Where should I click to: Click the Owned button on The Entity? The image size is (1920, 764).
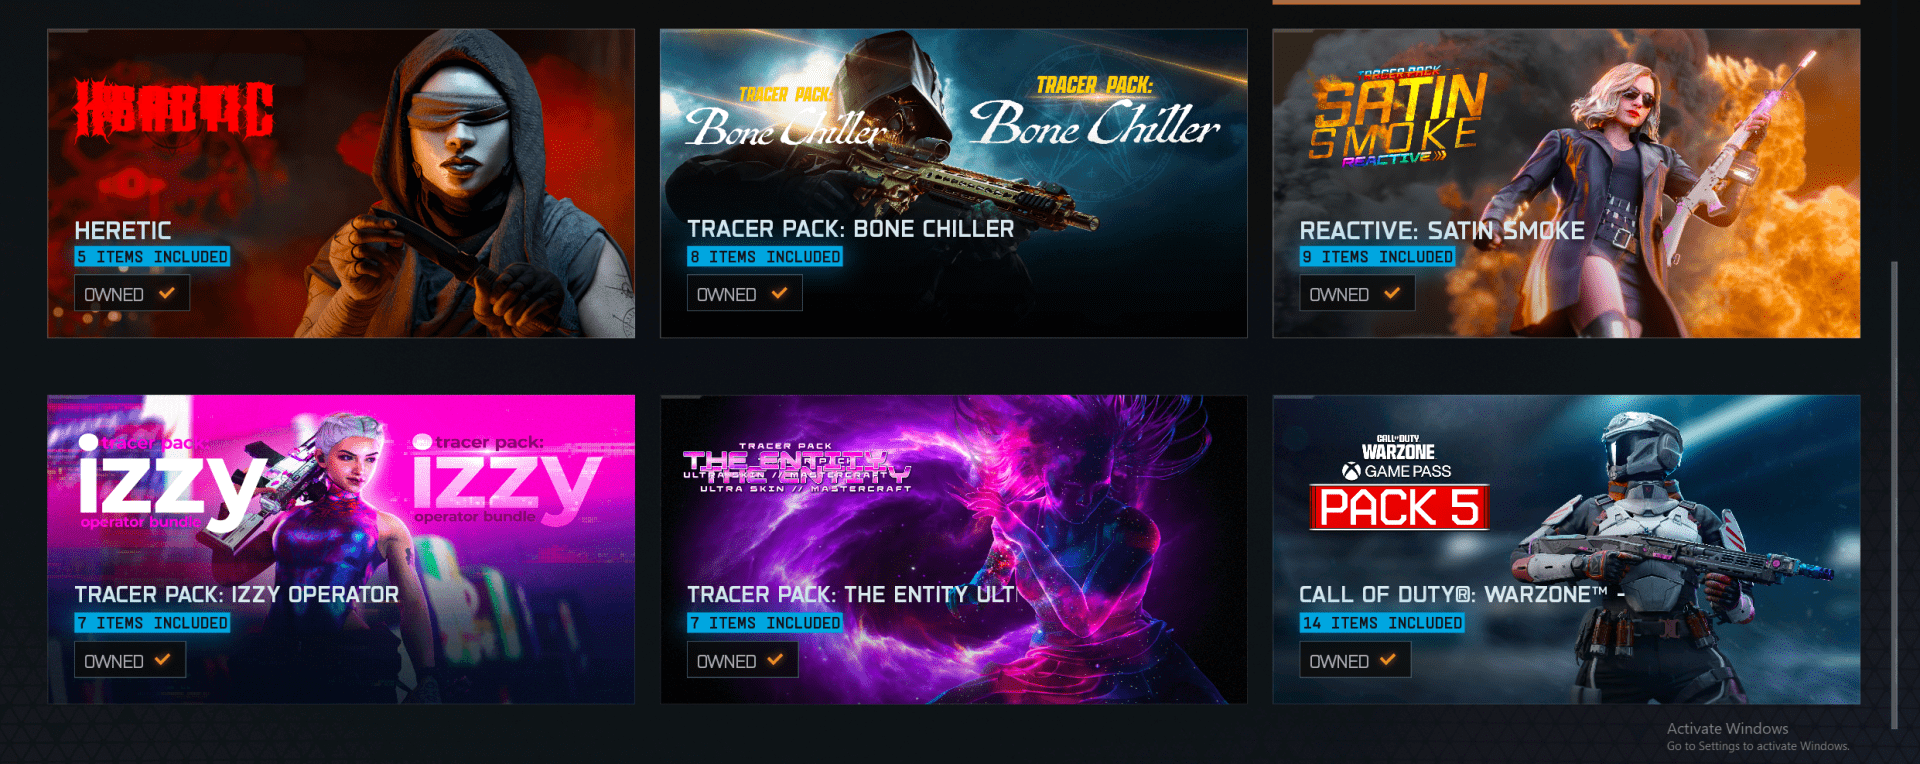(742, 661)
